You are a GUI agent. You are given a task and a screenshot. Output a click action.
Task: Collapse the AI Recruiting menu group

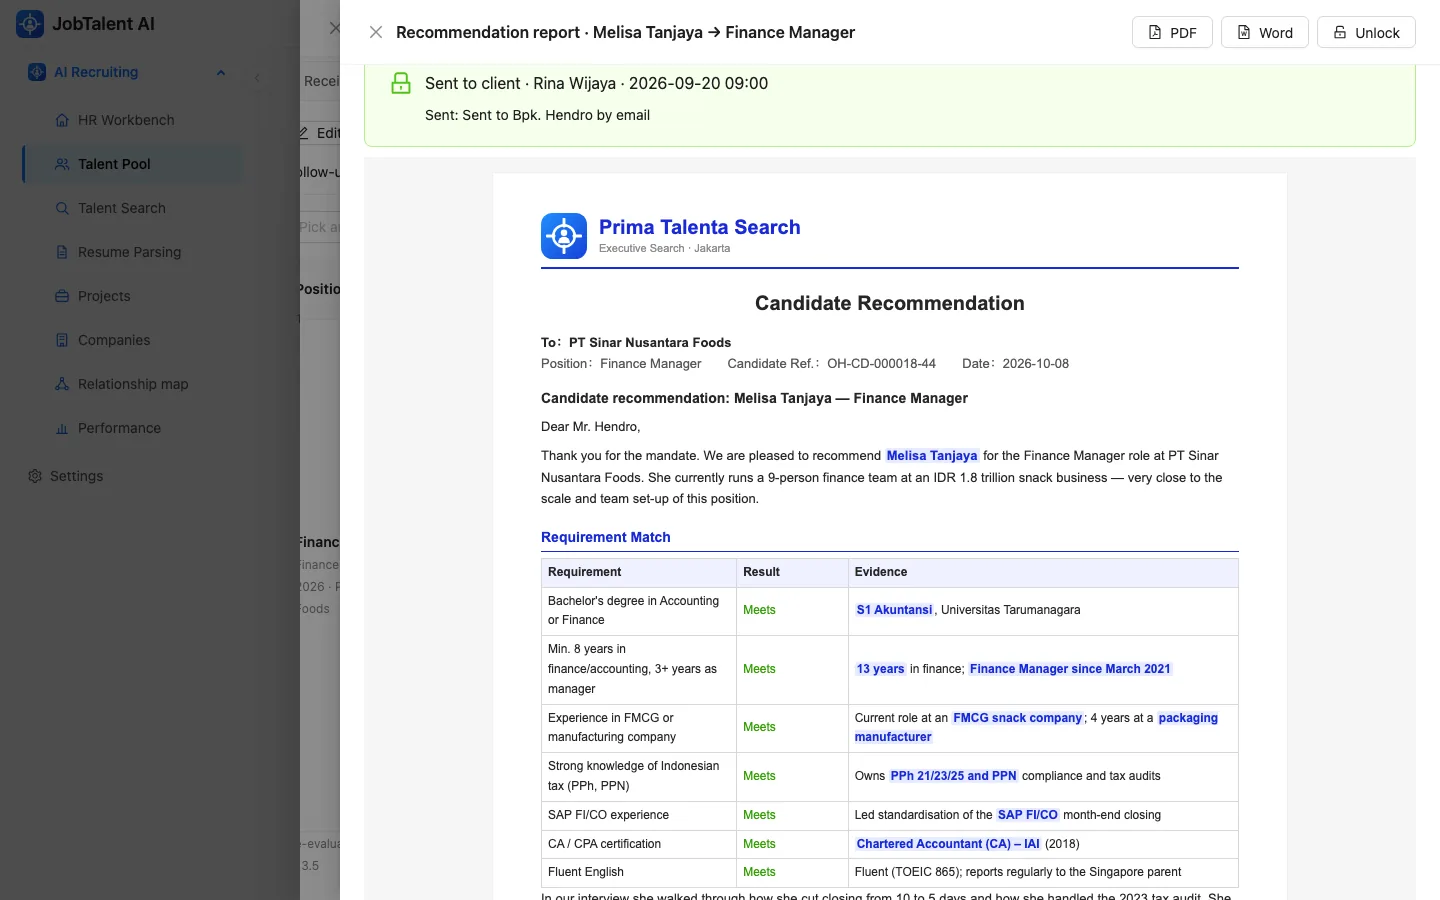(221, 72)
